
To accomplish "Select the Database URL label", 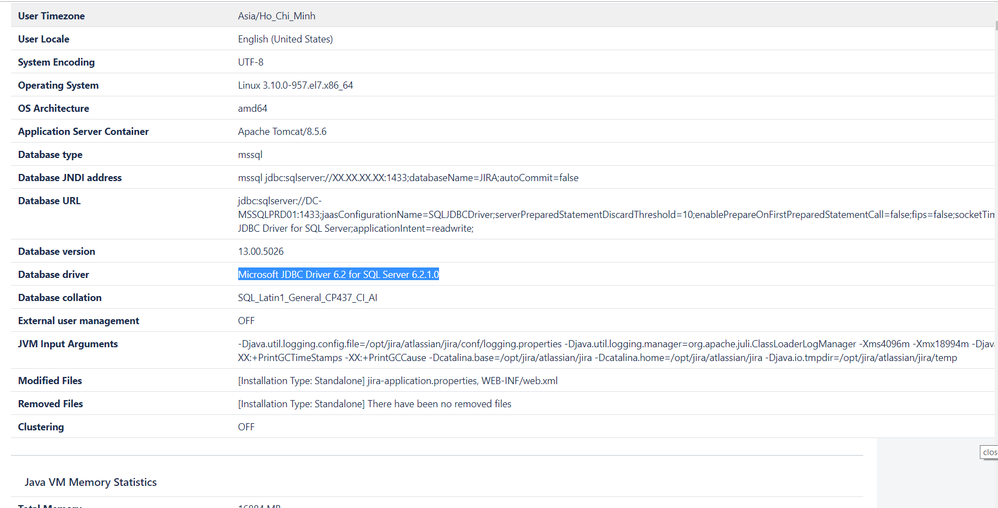I will [49, 201].
